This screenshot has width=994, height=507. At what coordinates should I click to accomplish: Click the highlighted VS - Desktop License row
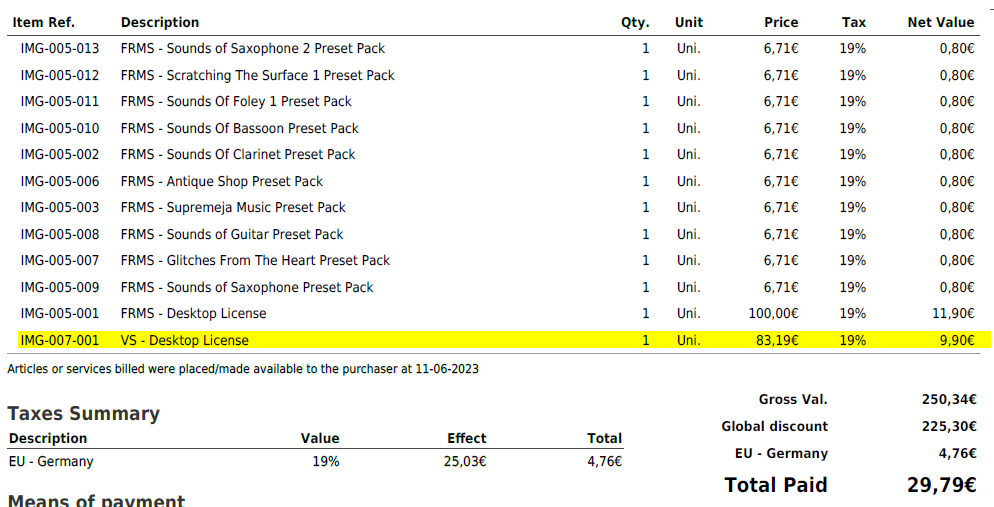(184, 340)
